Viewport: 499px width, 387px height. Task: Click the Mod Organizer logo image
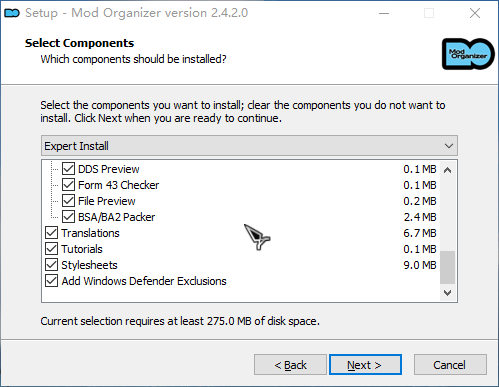pyautogui.click(x=468, y=54)
